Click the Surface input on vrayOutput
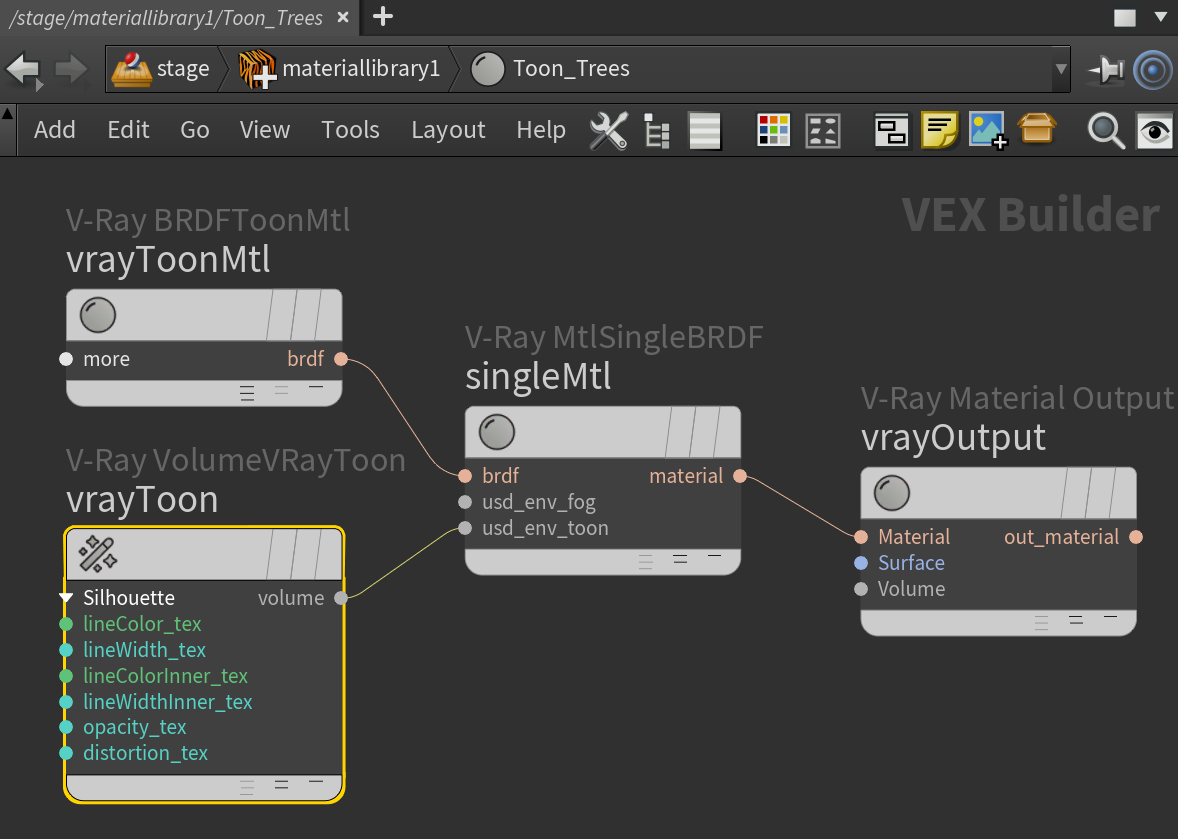 [861, 563]
